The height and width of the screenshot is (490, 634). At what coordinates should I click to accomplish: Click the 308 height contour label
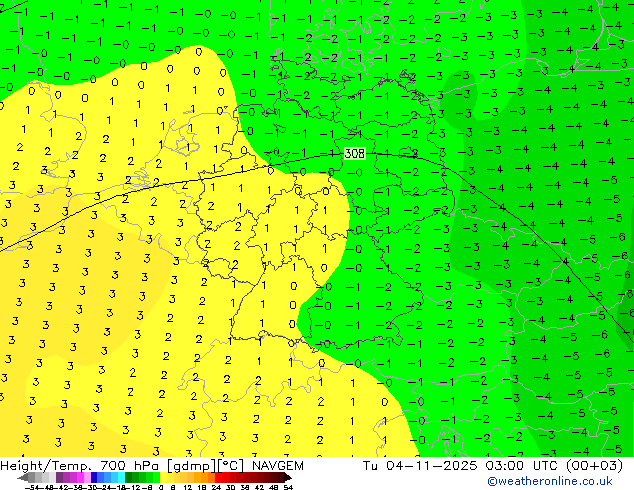click(355, 154)
